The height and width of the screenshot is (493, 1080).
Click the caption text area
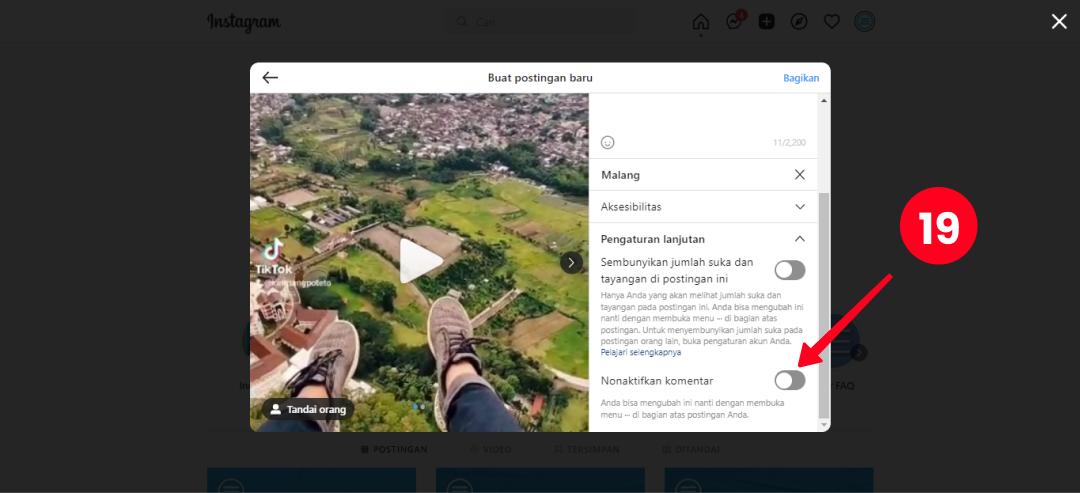pos(703,112)
